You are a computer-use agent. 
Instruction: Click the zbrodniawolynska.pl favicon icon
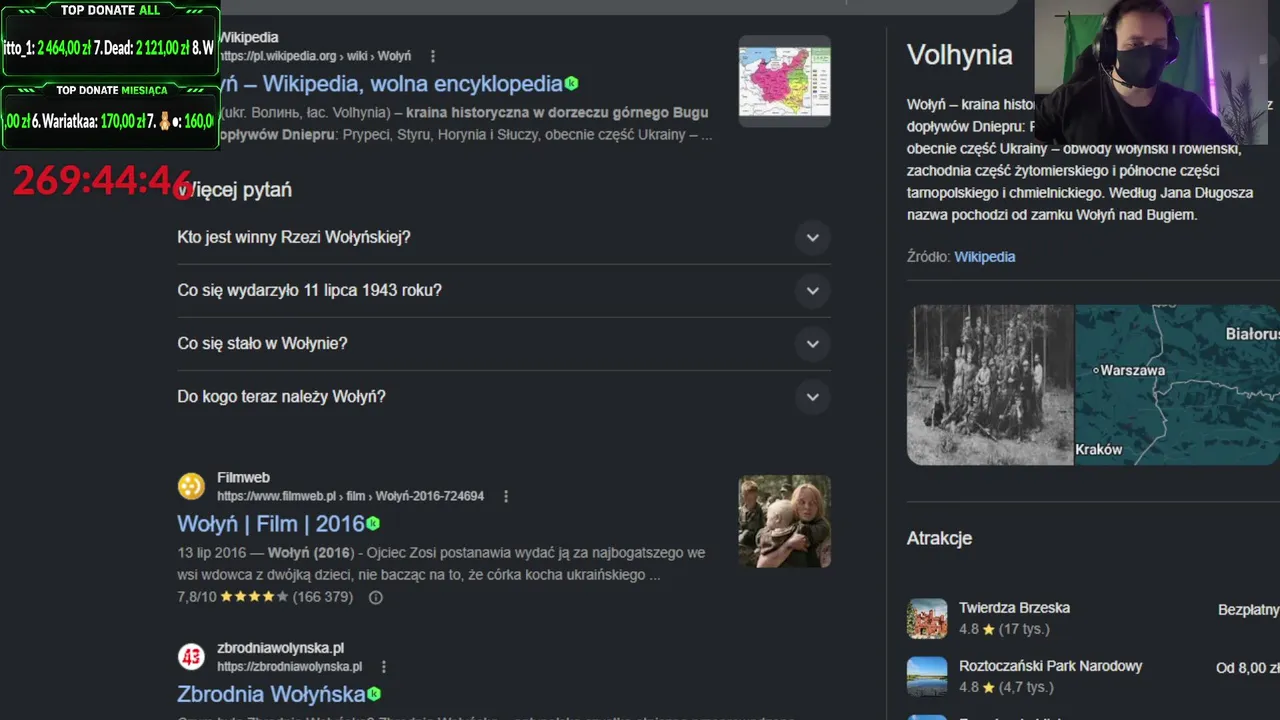point(191,656)
